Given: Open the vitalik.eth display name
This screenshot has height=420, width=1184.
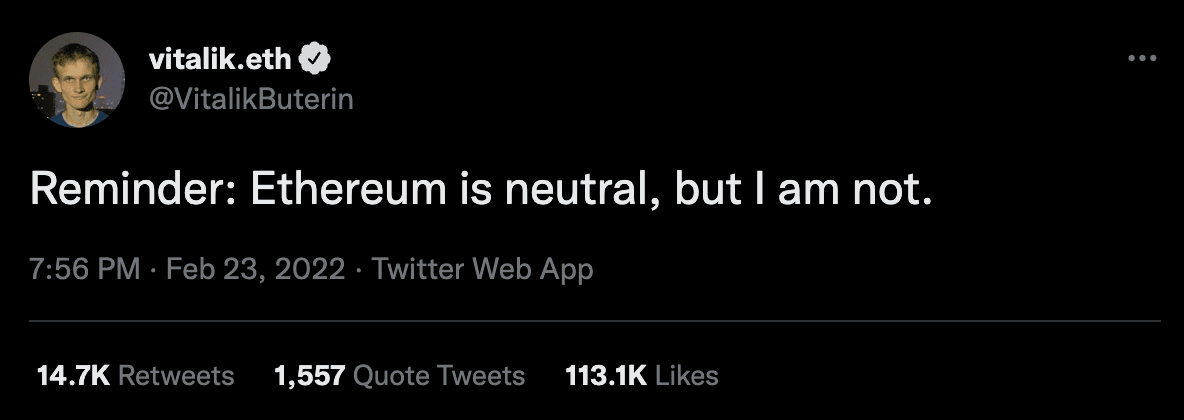Looking at the screenshot, I should 220,60.
